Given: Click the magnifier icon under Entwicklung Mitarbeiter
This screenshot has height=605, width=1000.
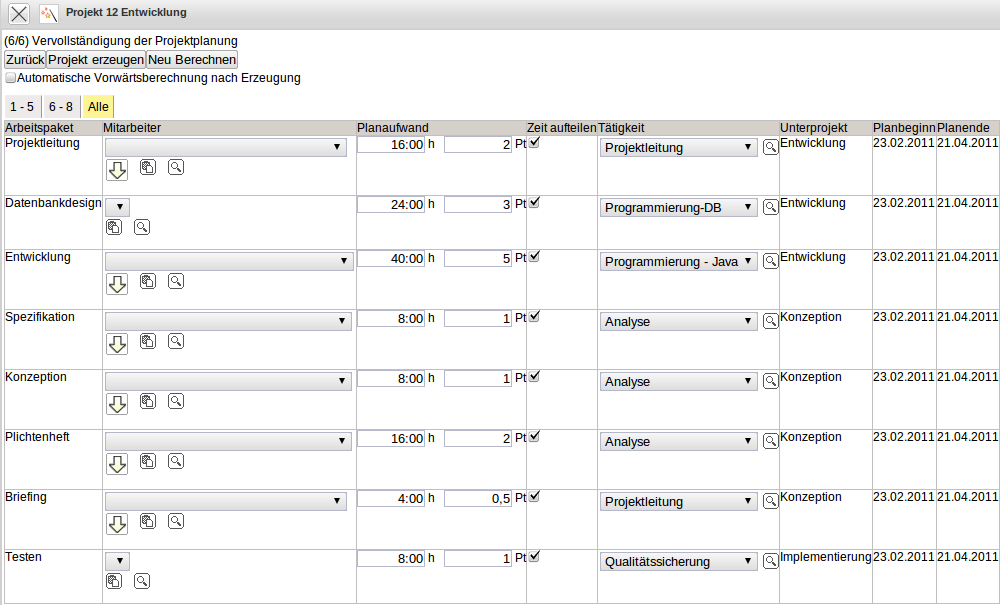Looking at the screenshot, I should 176,281.
